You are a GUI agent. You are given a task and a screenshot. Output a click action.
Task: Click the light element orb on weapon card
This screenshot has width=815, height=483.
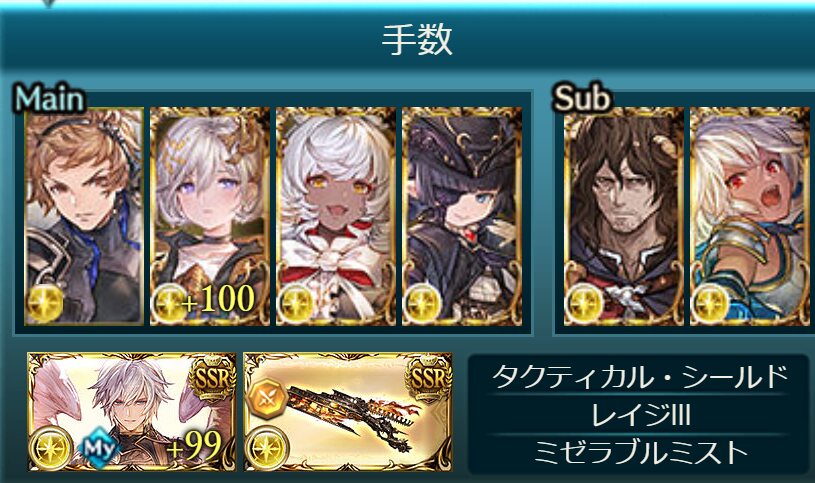pyautogui.click(x=267, y=448)
